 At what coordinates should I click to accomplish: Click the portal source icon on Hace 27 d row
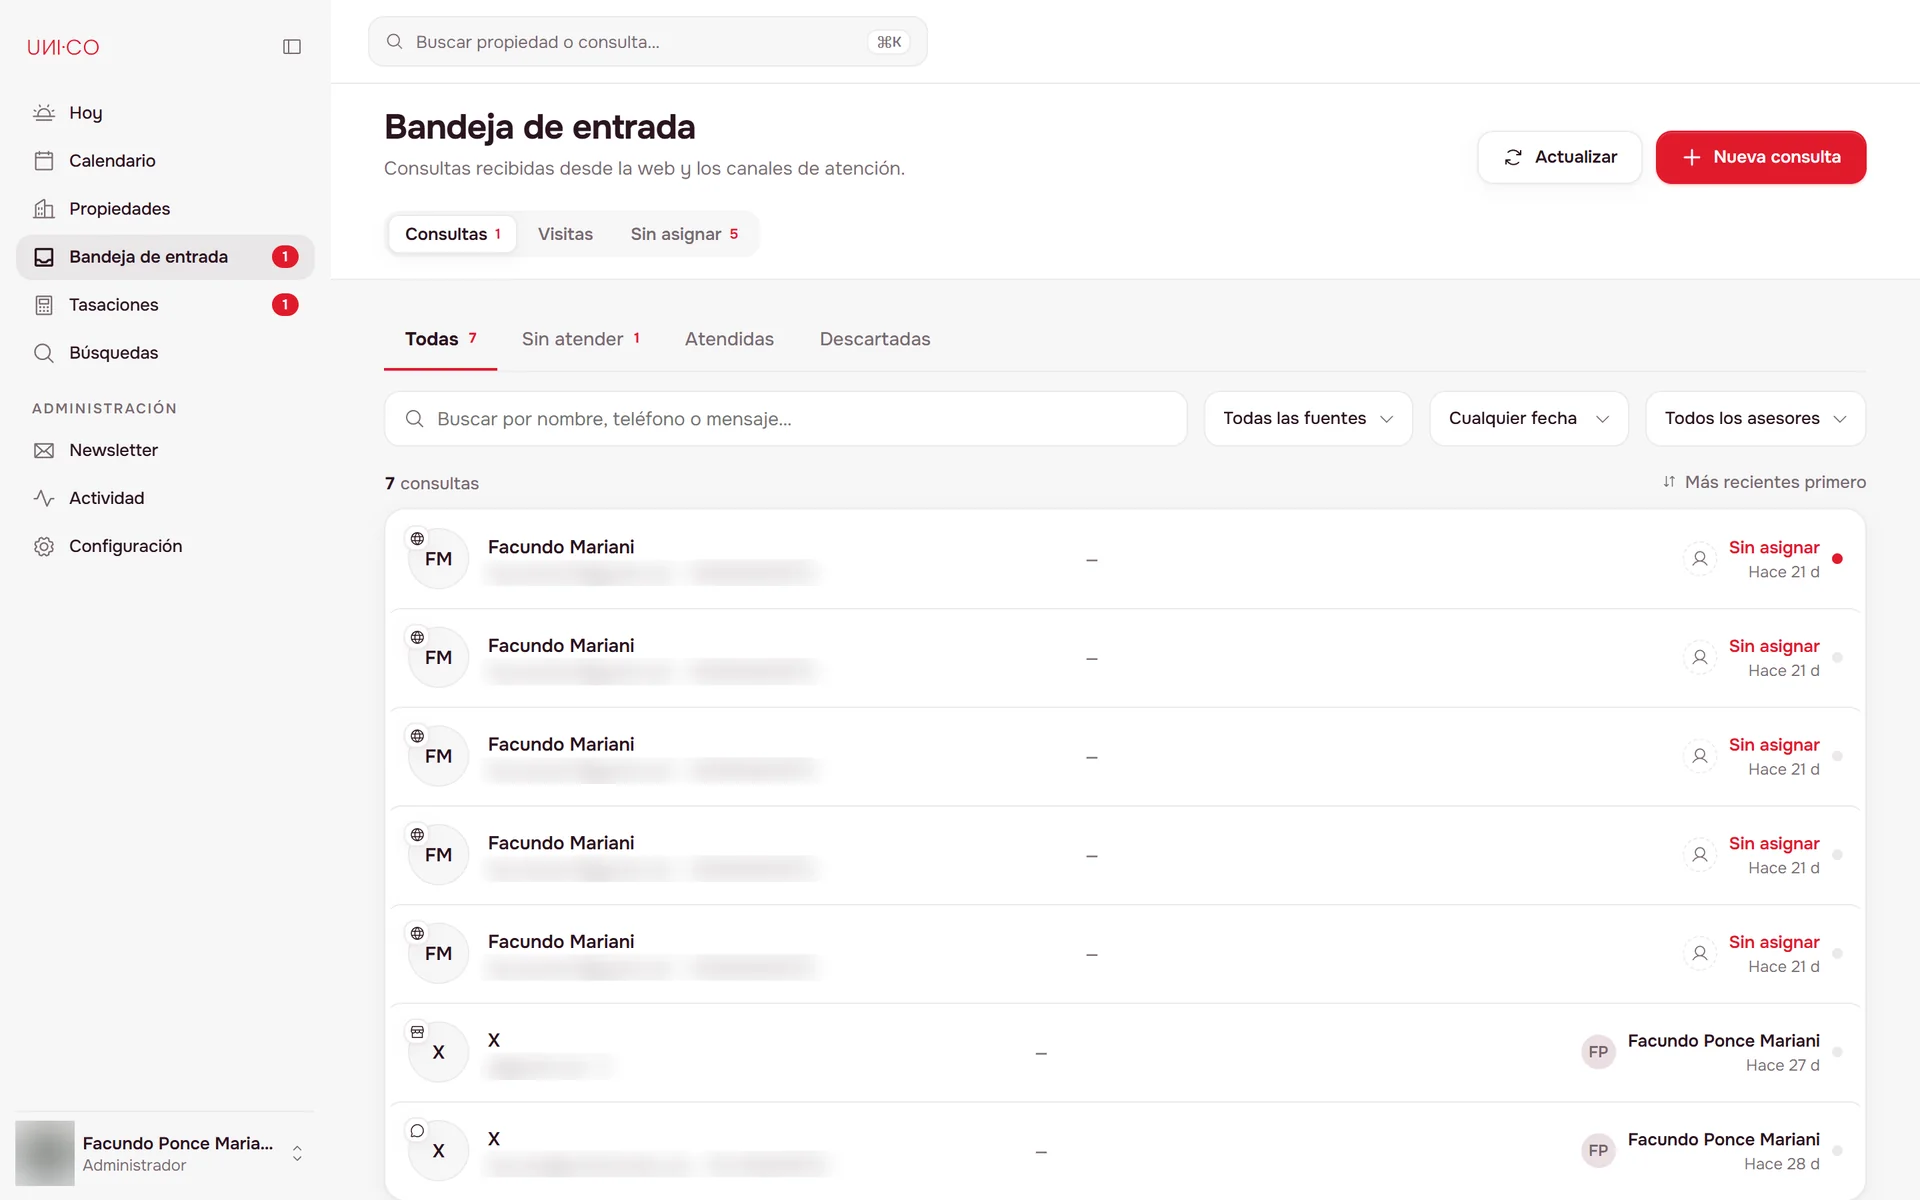(417, 1032)
